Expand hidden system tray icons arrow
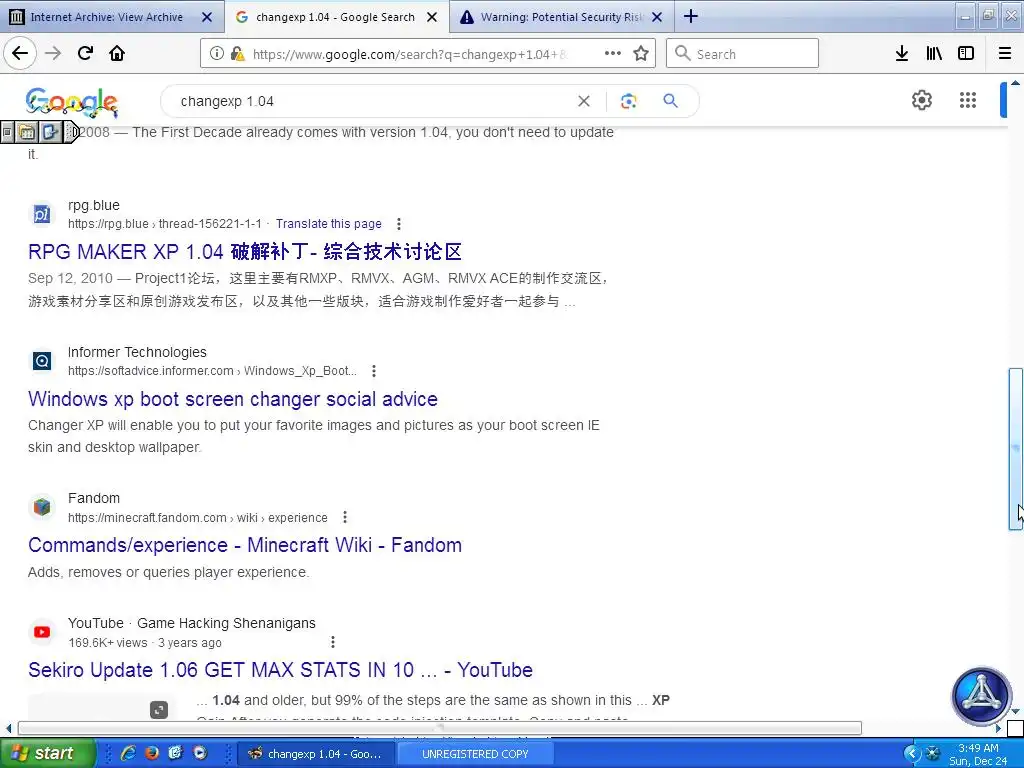 (x=912, y=754)
